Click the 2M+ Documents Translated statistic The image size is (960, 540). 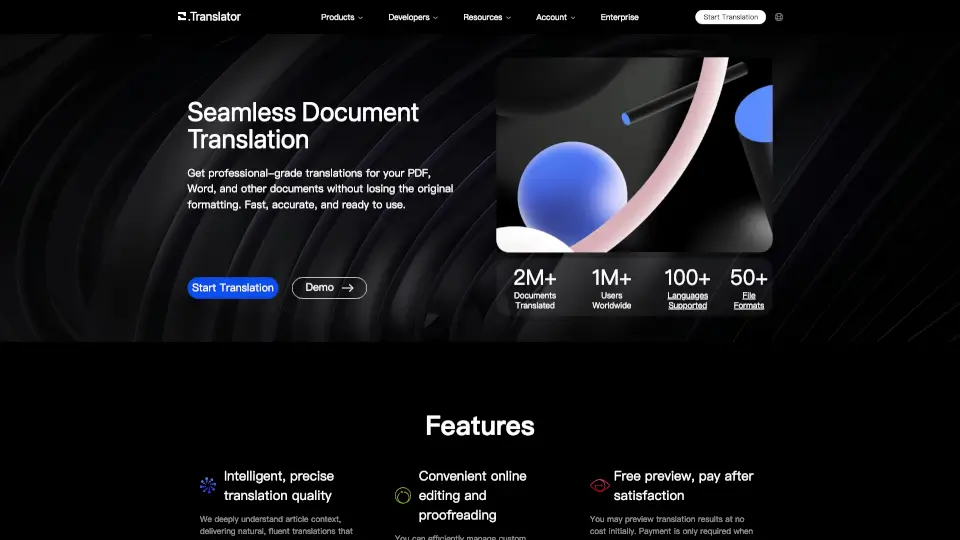point(535,288)
